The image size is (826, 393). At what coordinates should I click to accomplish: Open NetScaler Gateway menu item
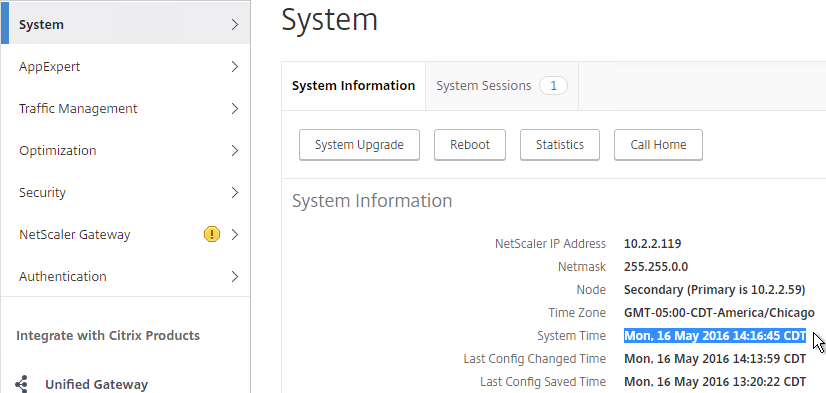click(125, 234)
